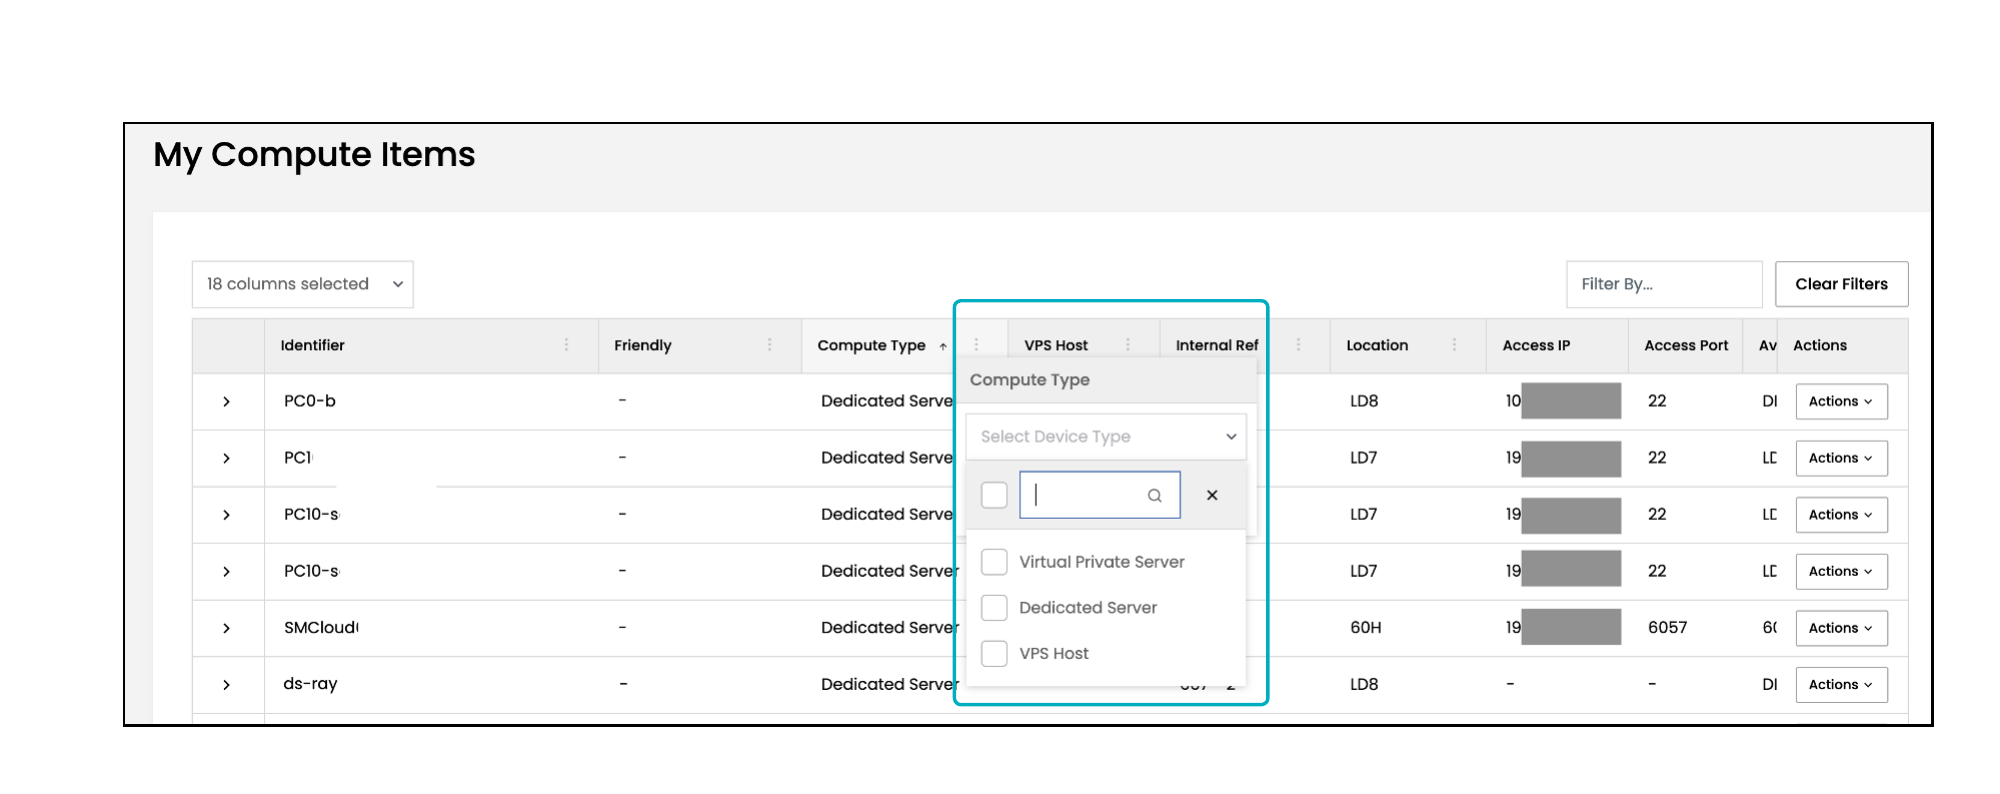
Task: Open the Compute Type column menu dots
Action: 976,345
